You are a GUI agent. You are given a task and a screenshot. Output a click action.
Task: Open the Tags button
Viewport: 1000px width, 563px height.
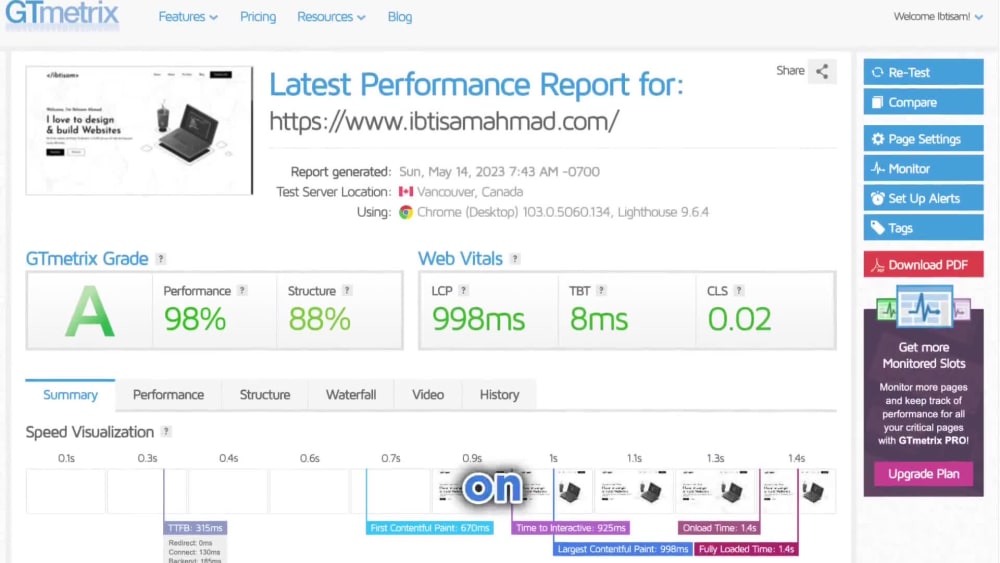pos(923,228)
